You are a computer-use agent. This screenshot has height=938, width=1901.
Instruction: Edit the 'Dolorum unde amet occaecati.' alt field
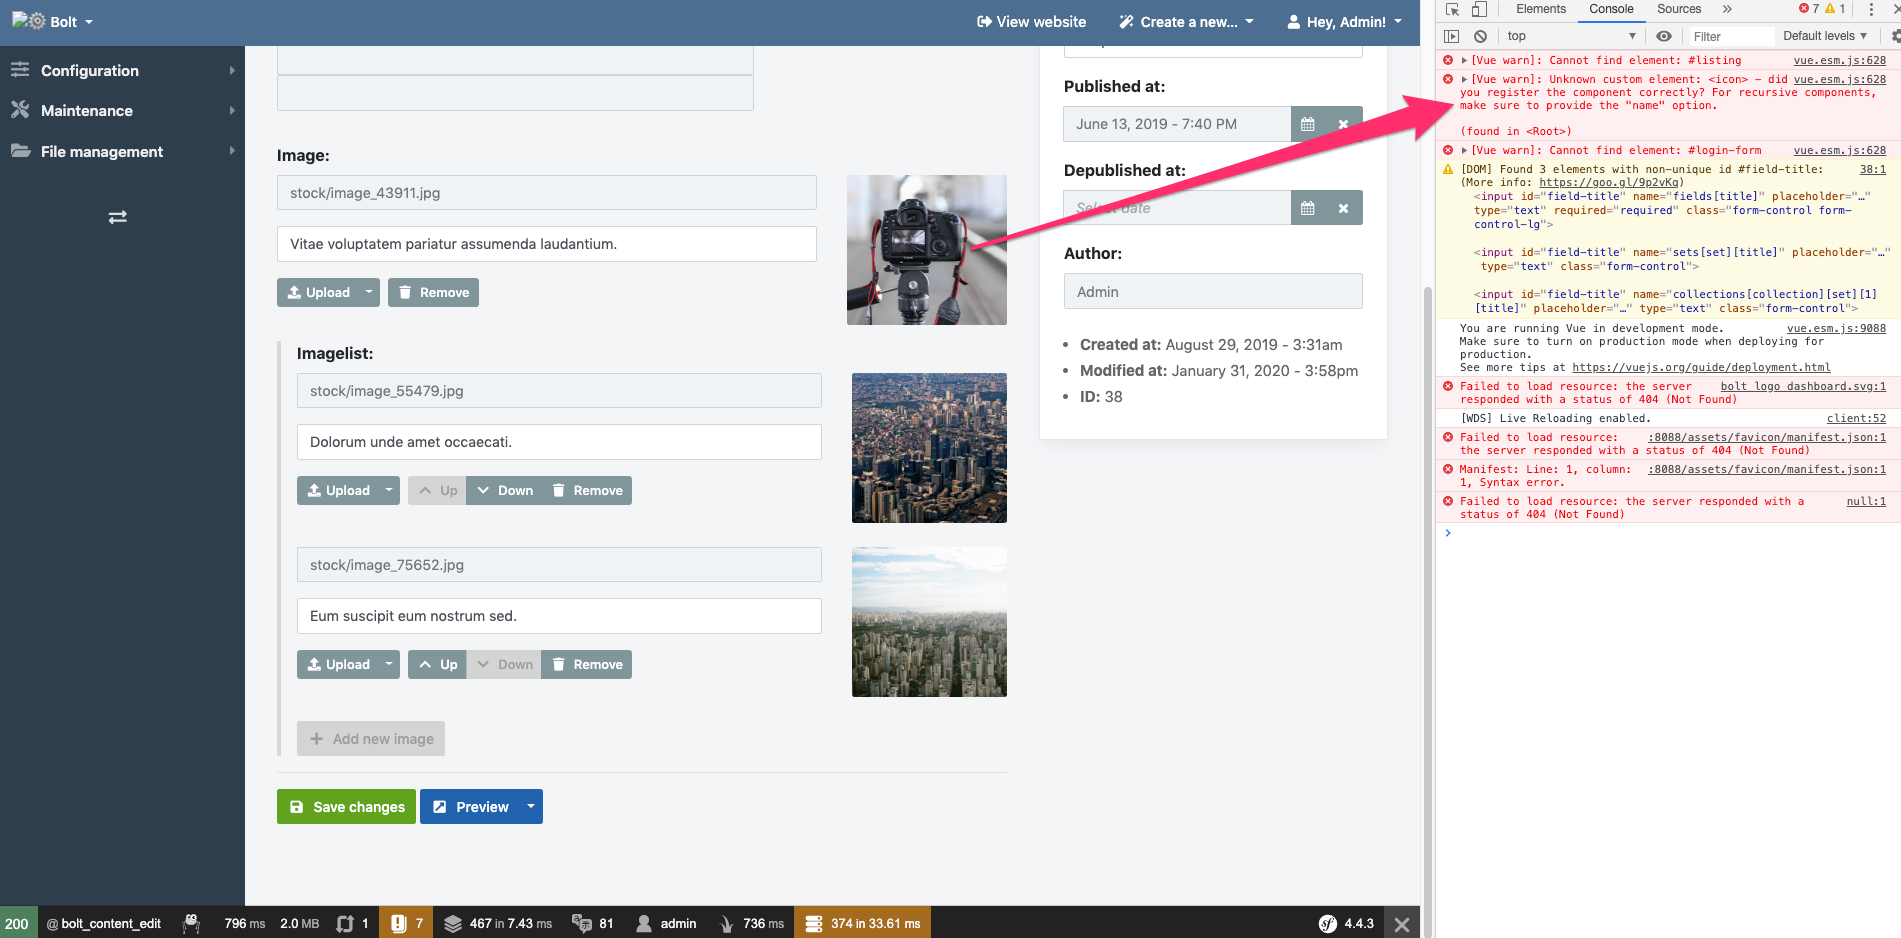click(x=559, y=442)
